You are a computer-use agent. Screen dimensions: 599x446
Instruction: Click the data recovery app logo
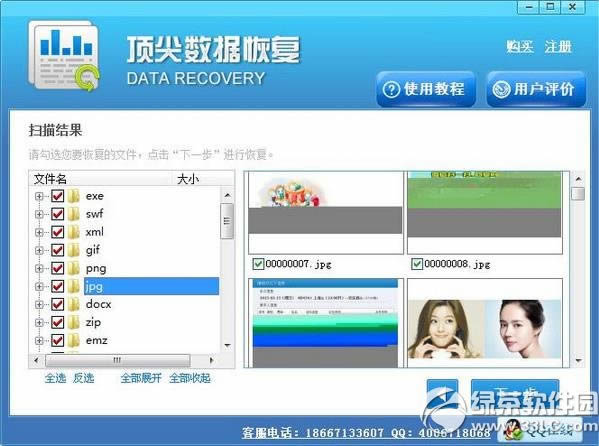coord(64,56)
